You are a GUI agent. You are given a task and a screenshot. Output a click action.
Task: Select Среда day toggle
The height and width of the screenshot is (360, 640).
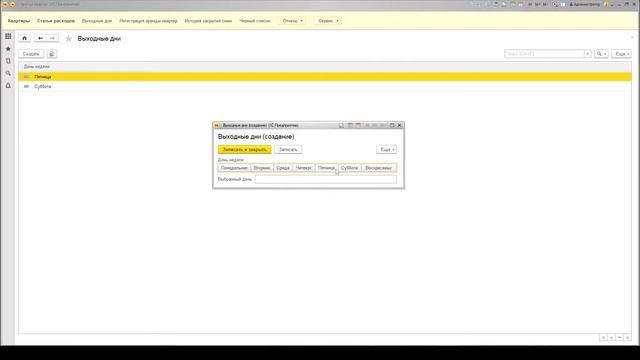point(283,168)
